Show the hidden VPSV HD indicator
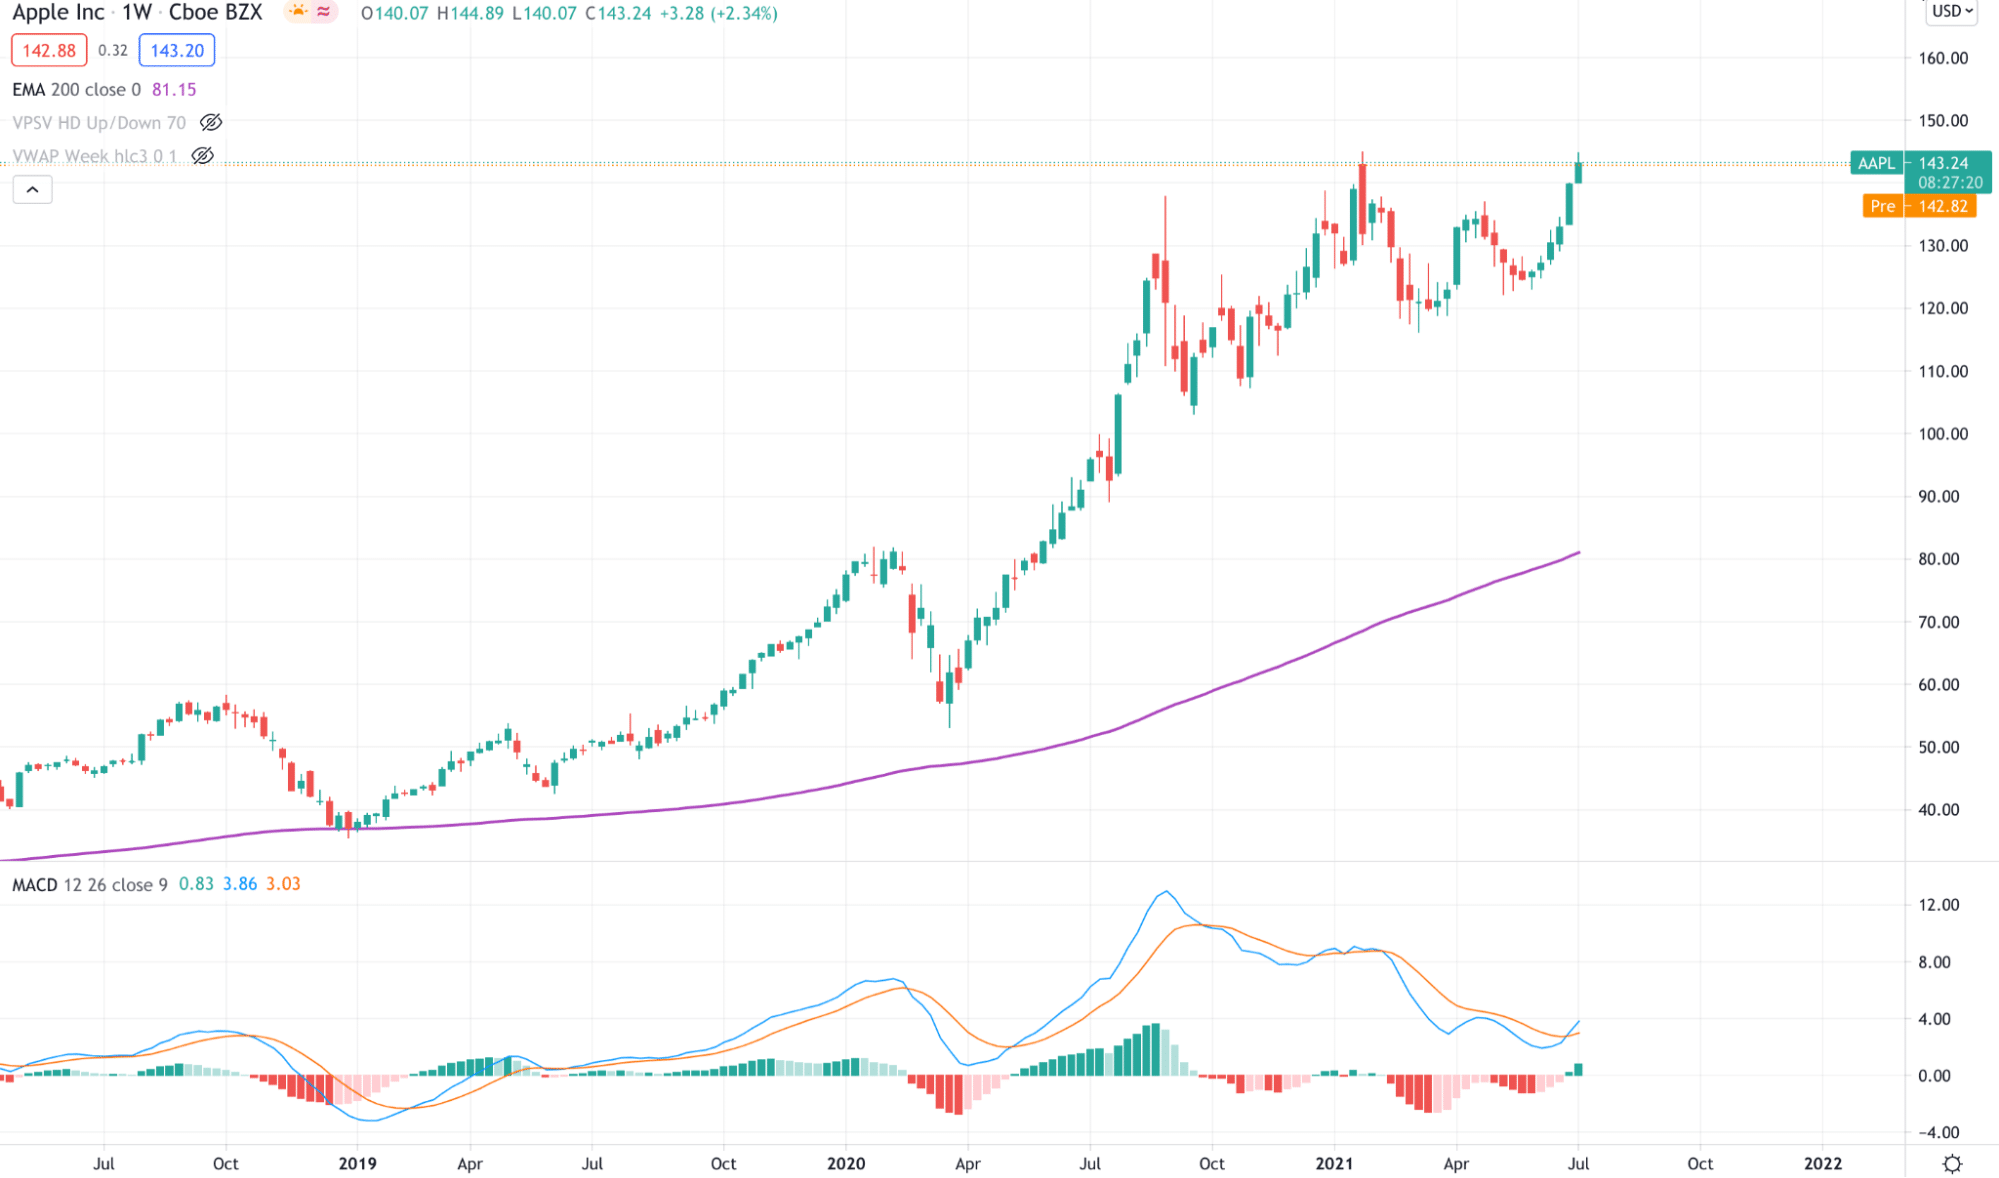 pos(211,123)
